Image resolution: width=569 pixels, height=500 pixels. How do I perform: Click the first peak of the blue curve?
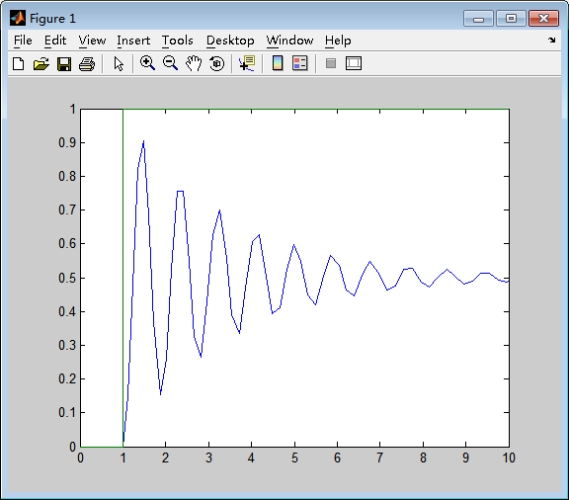[x=144, y=141]
